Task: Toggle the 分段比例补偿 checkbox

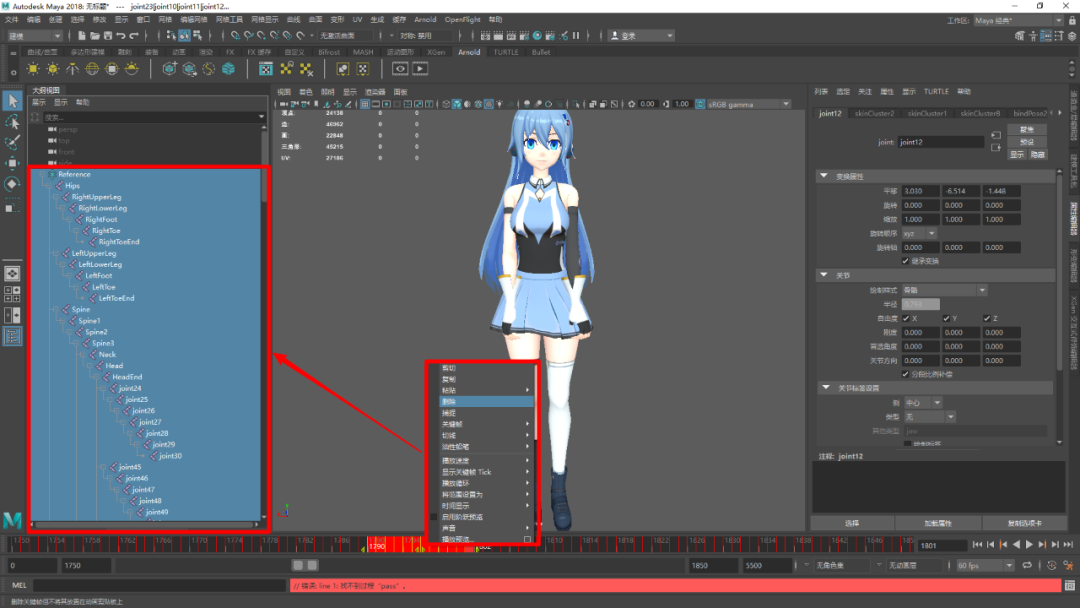Action: pyautogui.click(x=905, y=374)
